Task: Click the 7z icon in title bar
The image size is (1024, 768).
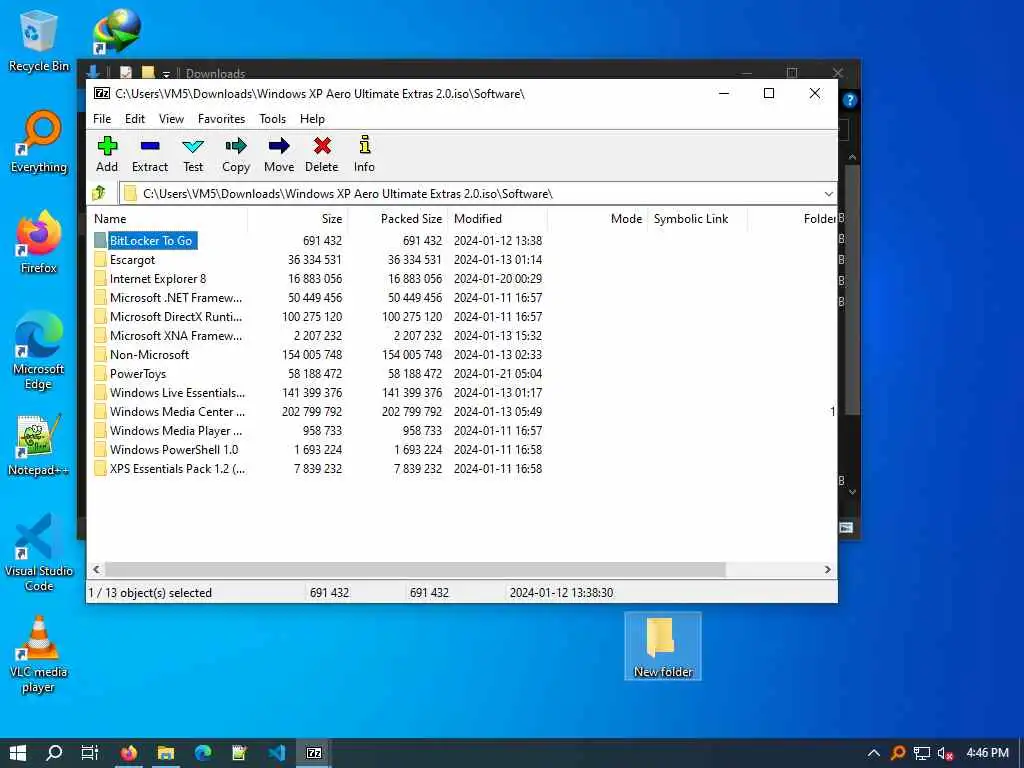Action: tap(102, 93)
